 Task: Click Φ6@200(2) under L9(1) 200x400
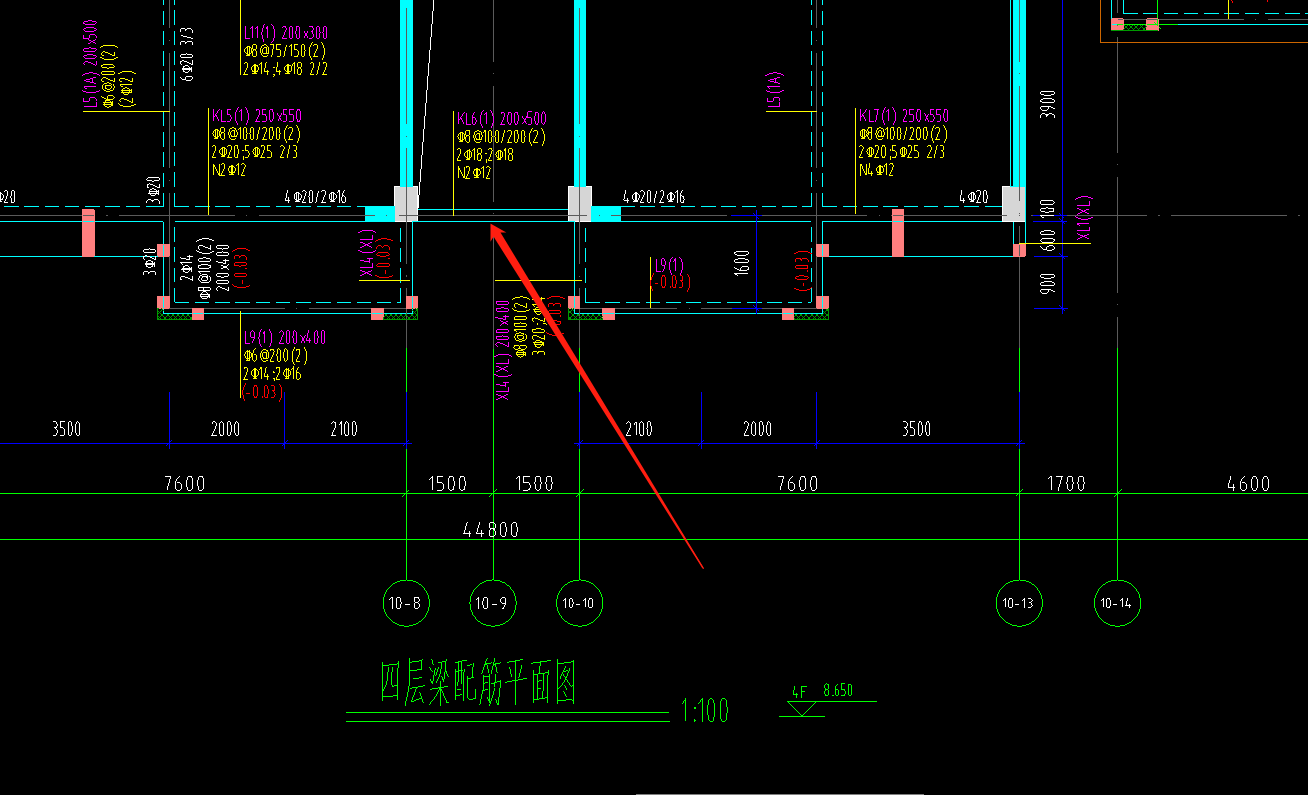[x=275, y=356]
